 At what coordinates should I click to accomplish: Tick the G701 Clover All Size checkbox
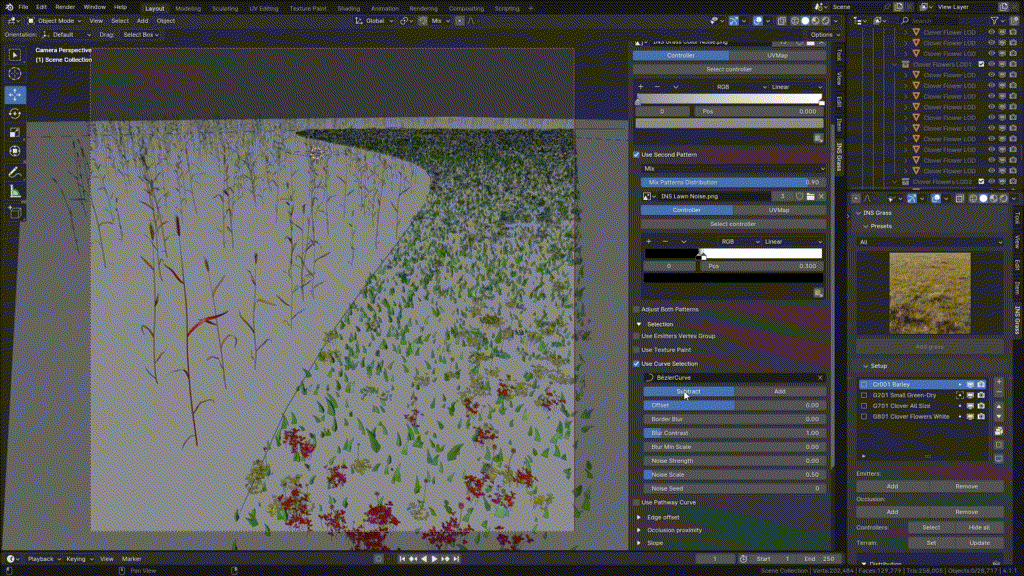864,406
